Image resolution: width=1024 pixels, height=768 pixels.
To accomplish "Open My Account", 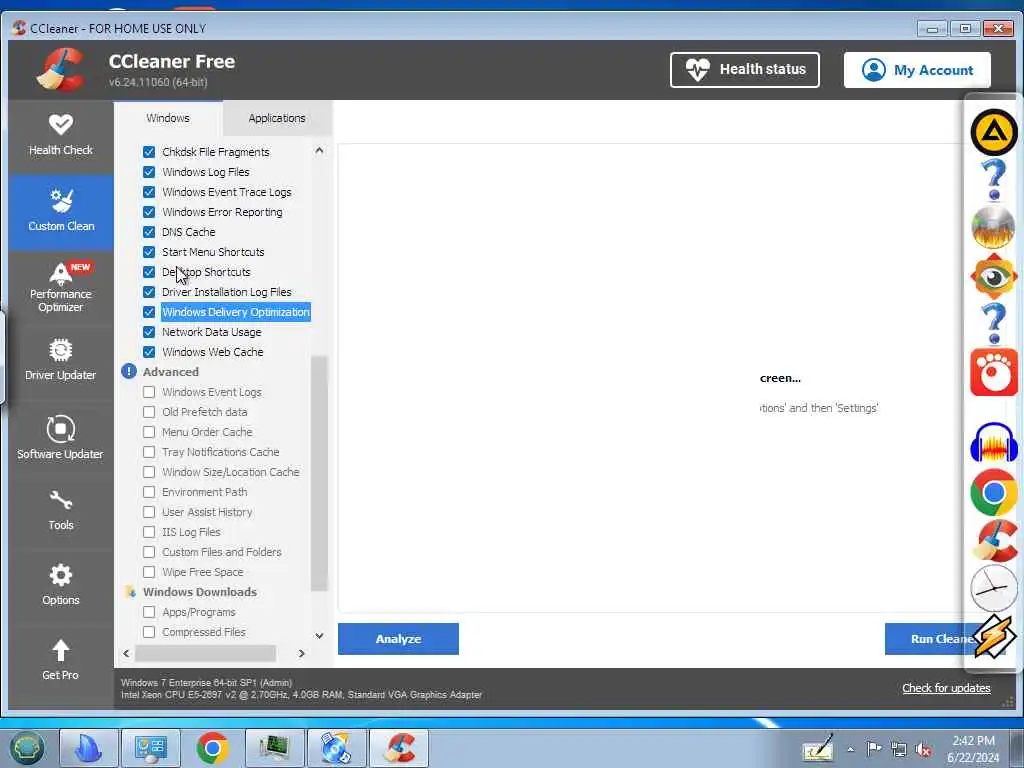I will tap(917, 70).
